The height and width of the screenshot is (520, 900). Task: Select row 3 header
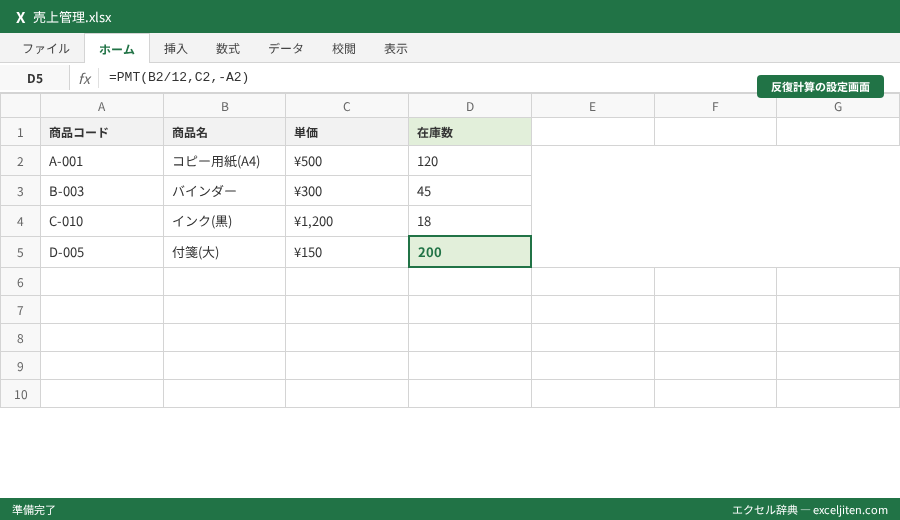coord(20,191)
